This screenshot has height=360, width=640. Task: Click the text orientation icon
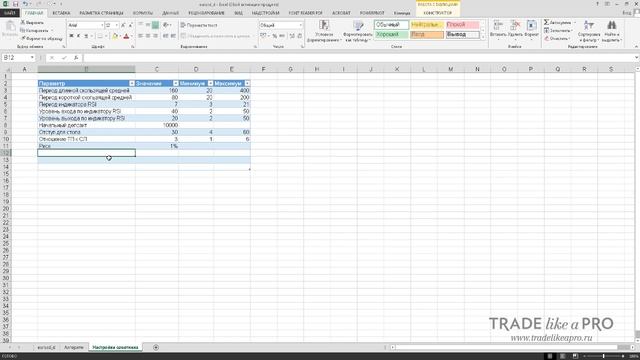[166, 25]
